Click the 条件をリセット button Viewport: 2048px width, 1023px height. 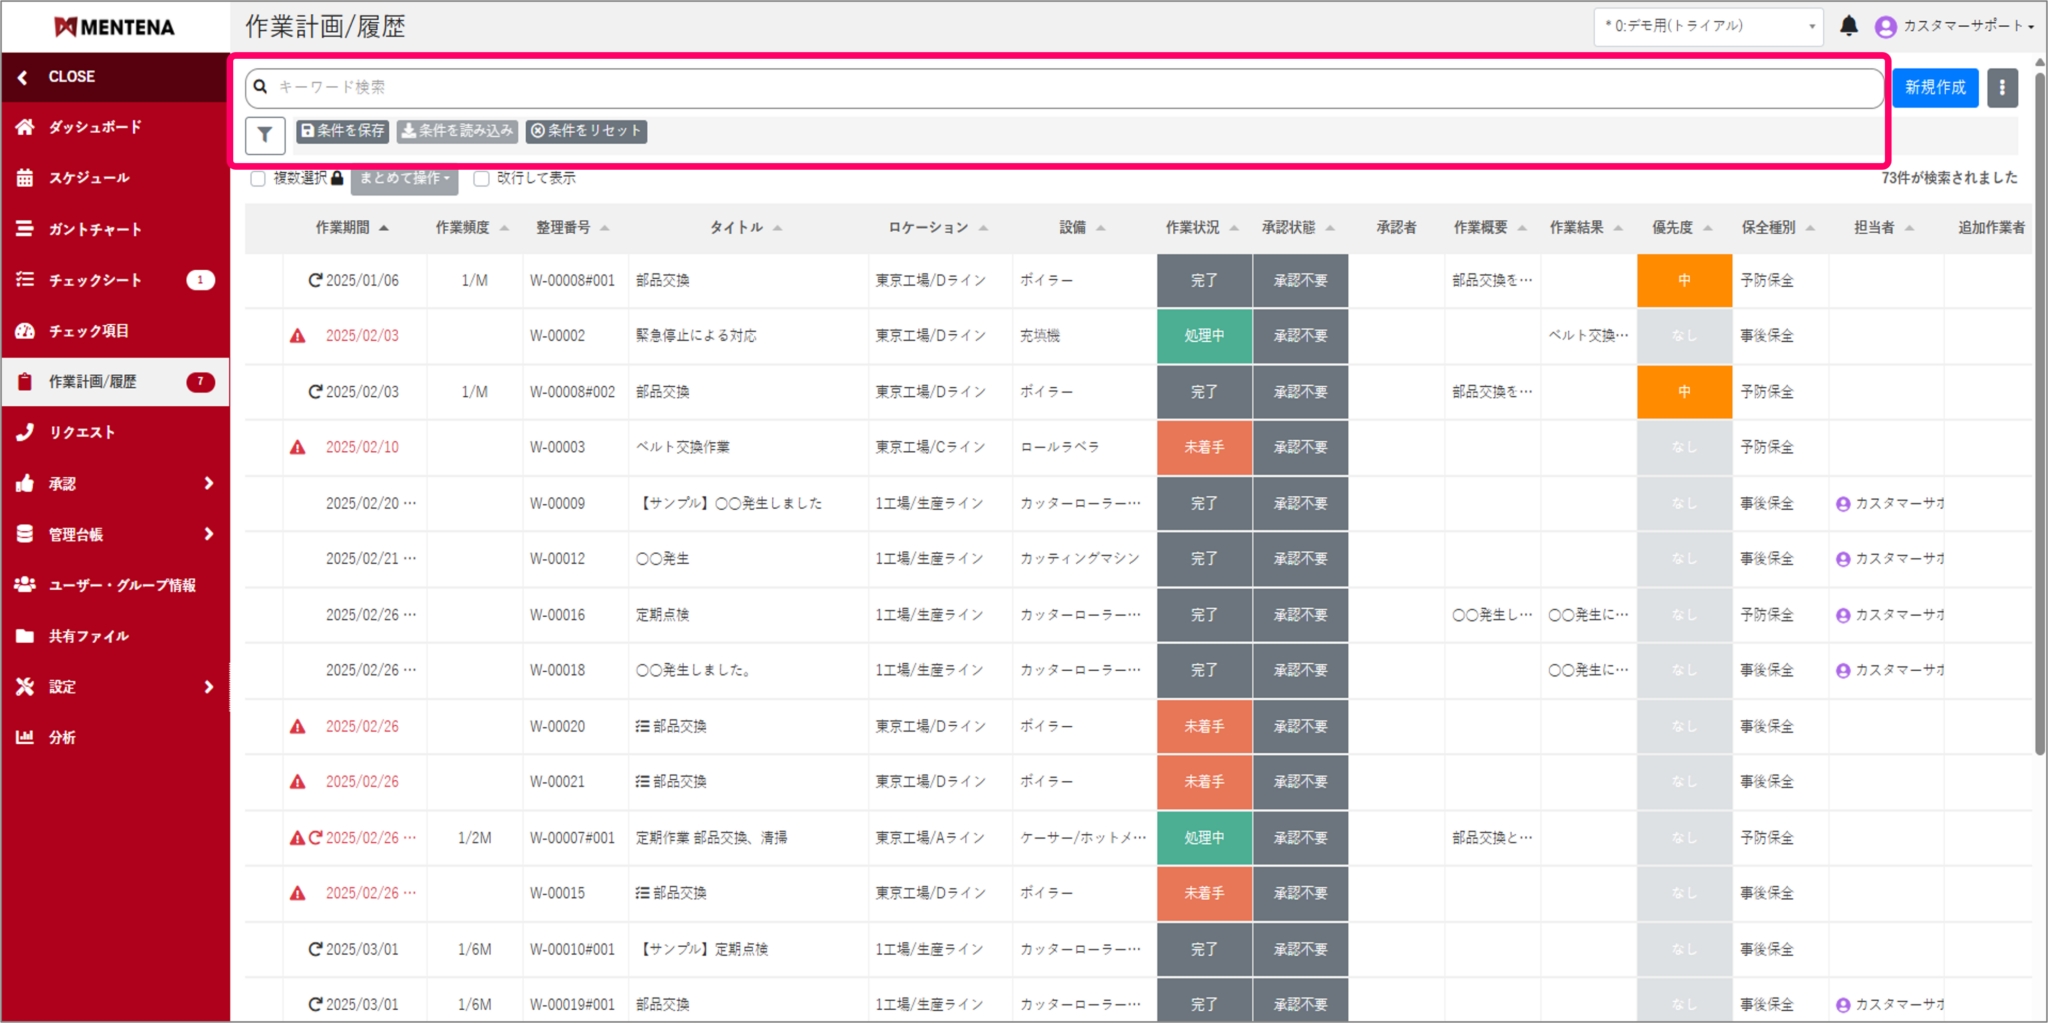(x=586, y=131)
